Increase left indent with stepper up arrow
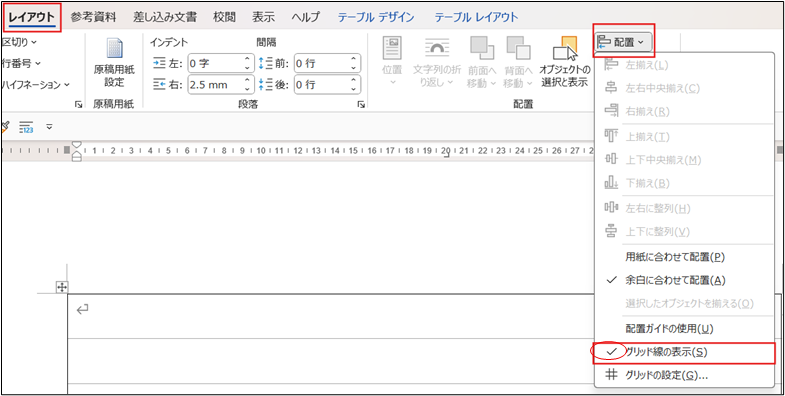This screenshot has width=785, height=396. pos(247,59)
